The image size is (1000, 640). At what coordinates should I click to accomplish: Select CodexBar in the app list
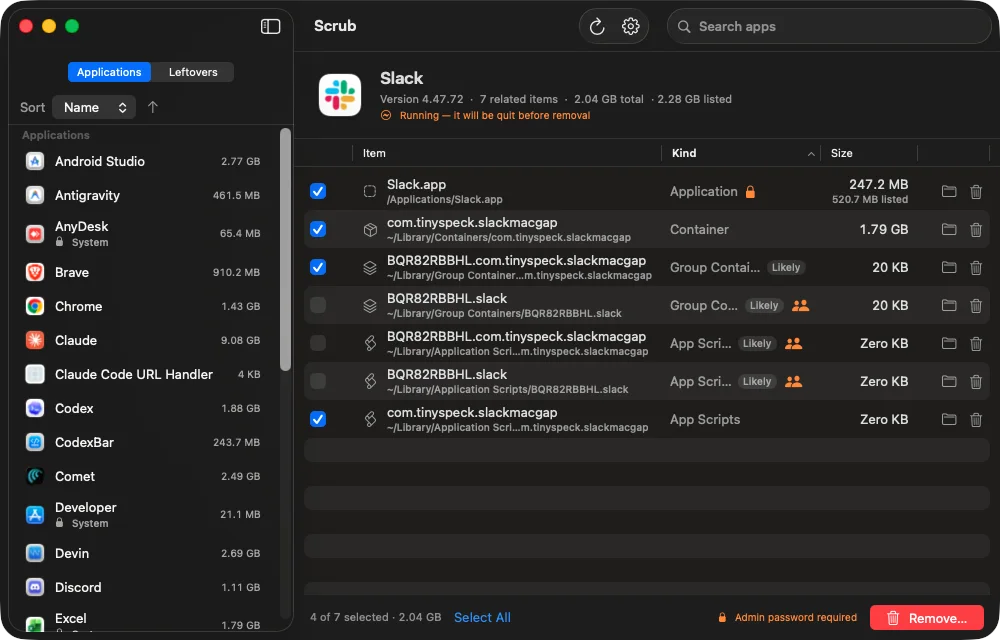[x=145, y=442]
